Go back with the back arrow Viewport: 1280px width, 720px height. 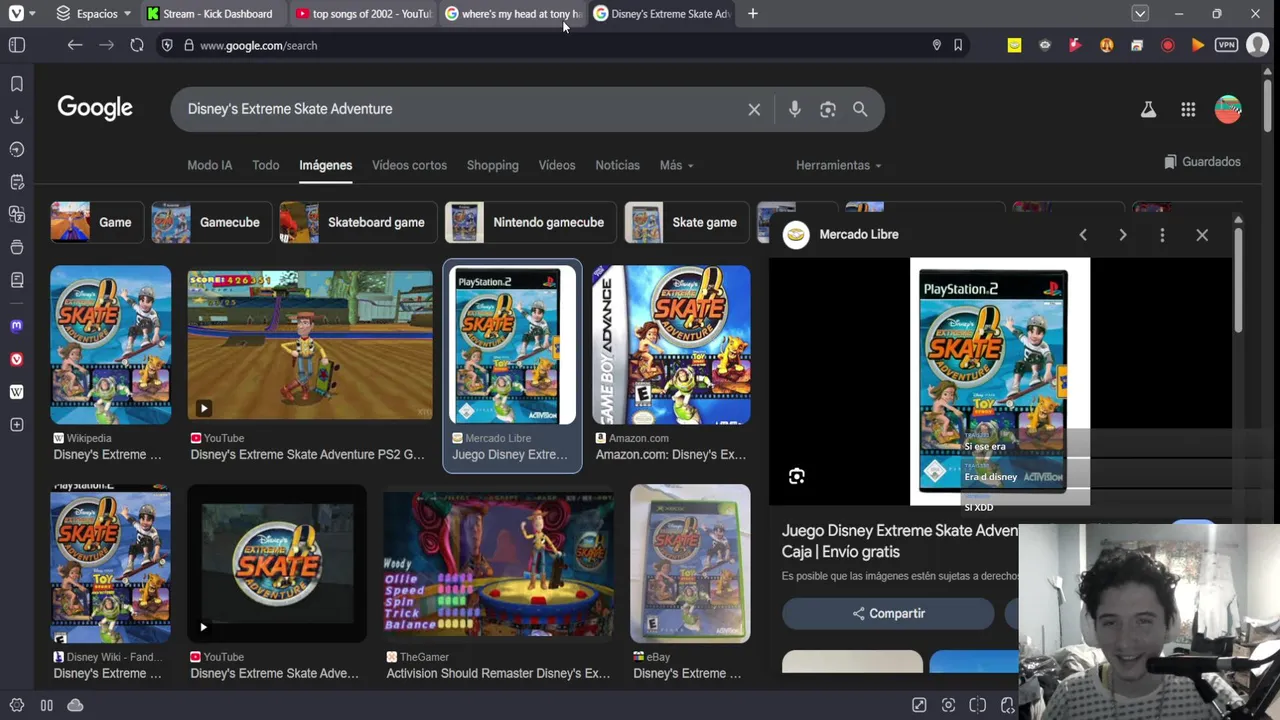74,45
